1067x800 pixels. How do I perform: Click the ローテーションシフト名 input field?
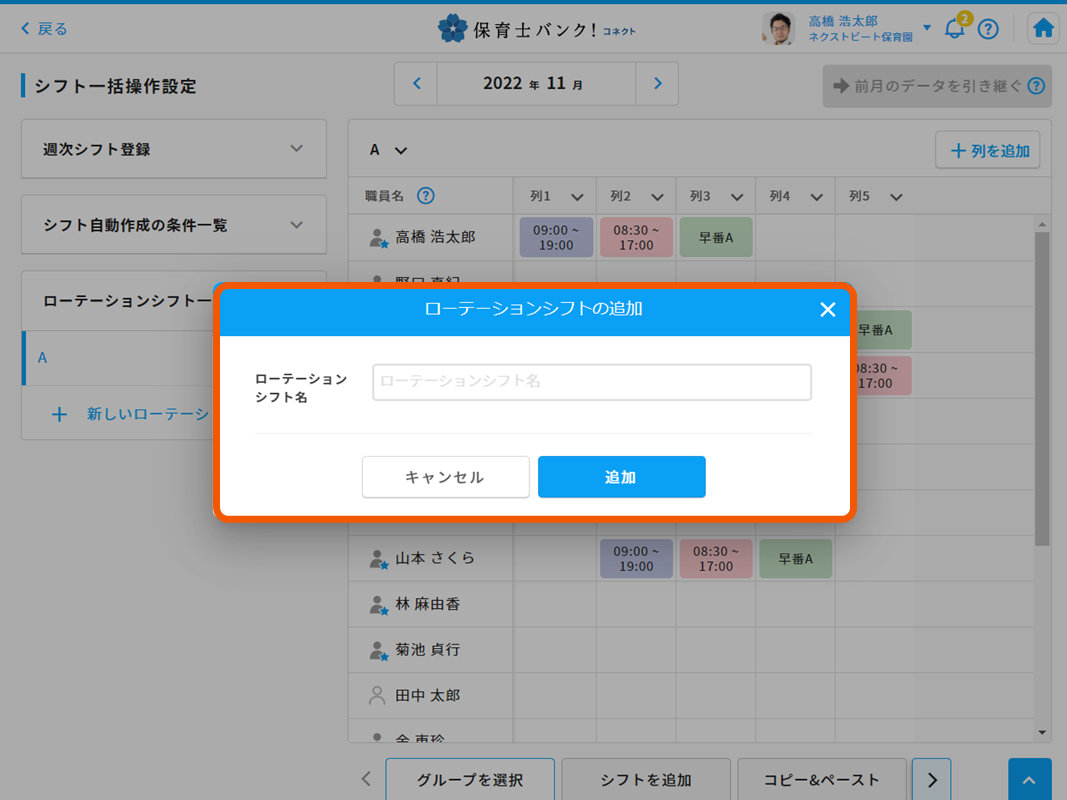click(591, 382)
